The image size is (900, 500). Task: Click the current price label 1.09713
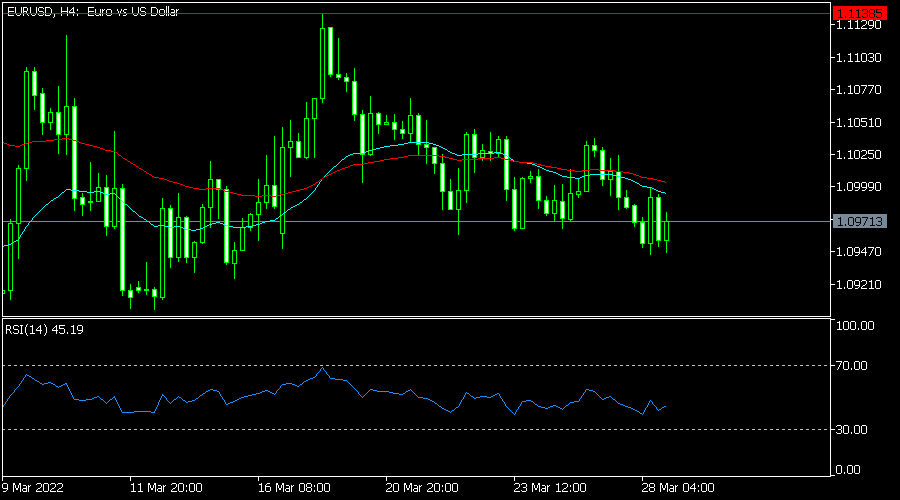[859, 221]
